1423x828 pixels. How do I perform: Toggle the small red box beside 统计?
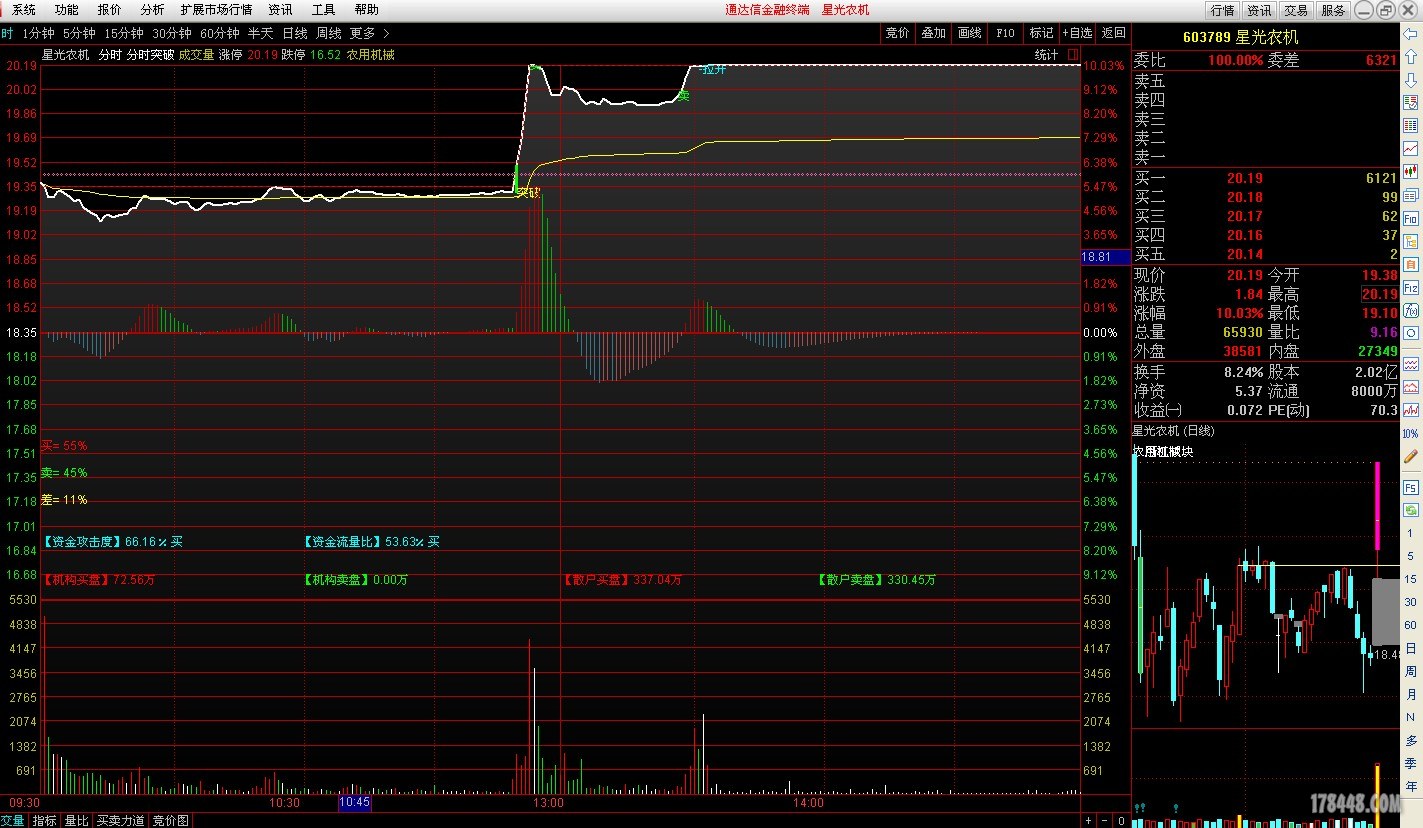[1073, 55]
